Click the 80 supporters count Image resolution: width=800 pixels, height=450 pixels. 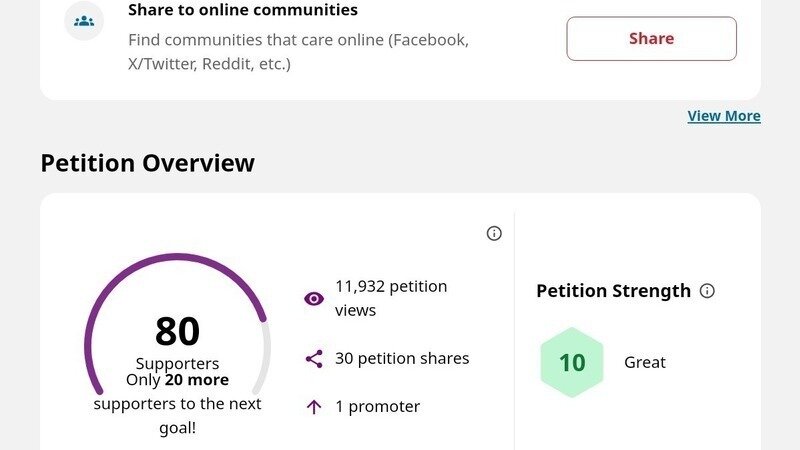point(177,331)
